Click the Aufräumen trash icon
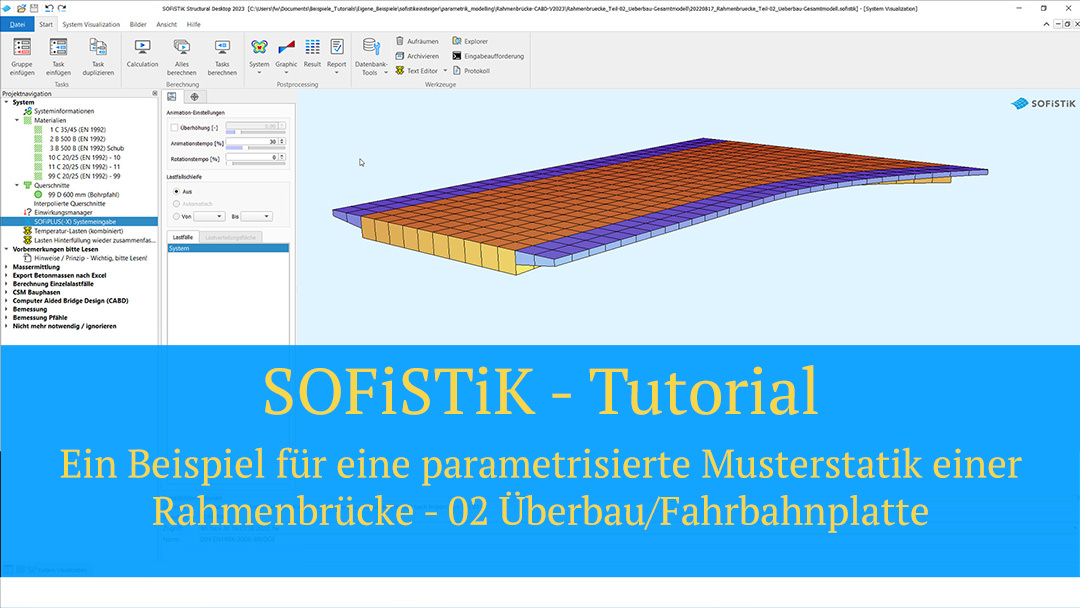Viewport: 1080px width, 608px height. point(400,41)
